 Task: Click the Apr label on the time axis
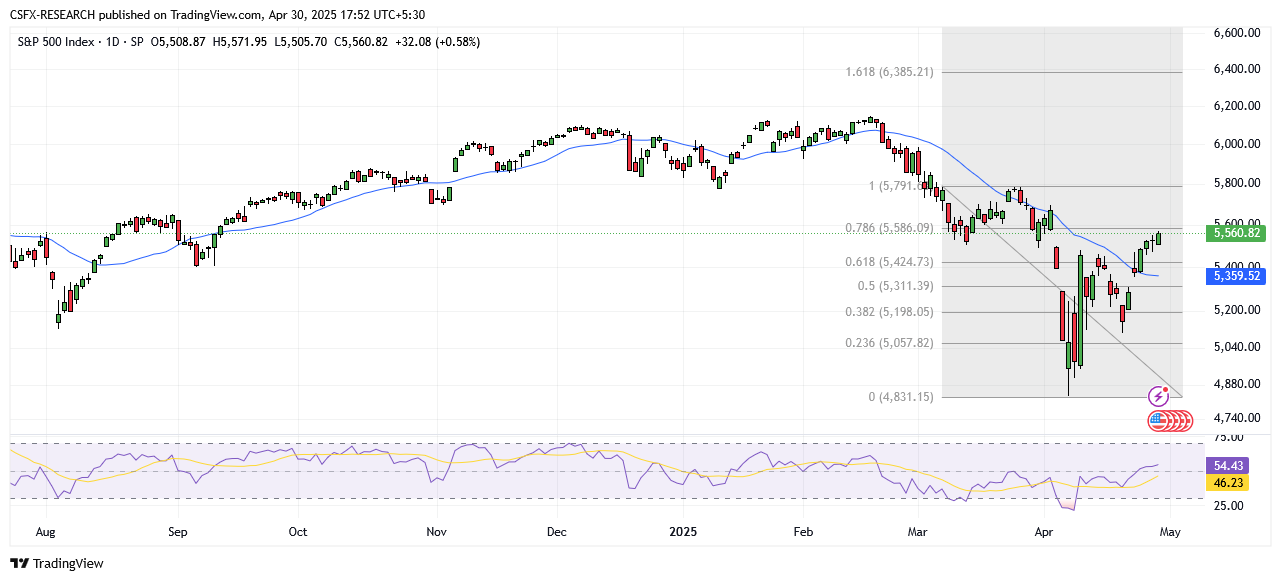(x=1045, y=532)
